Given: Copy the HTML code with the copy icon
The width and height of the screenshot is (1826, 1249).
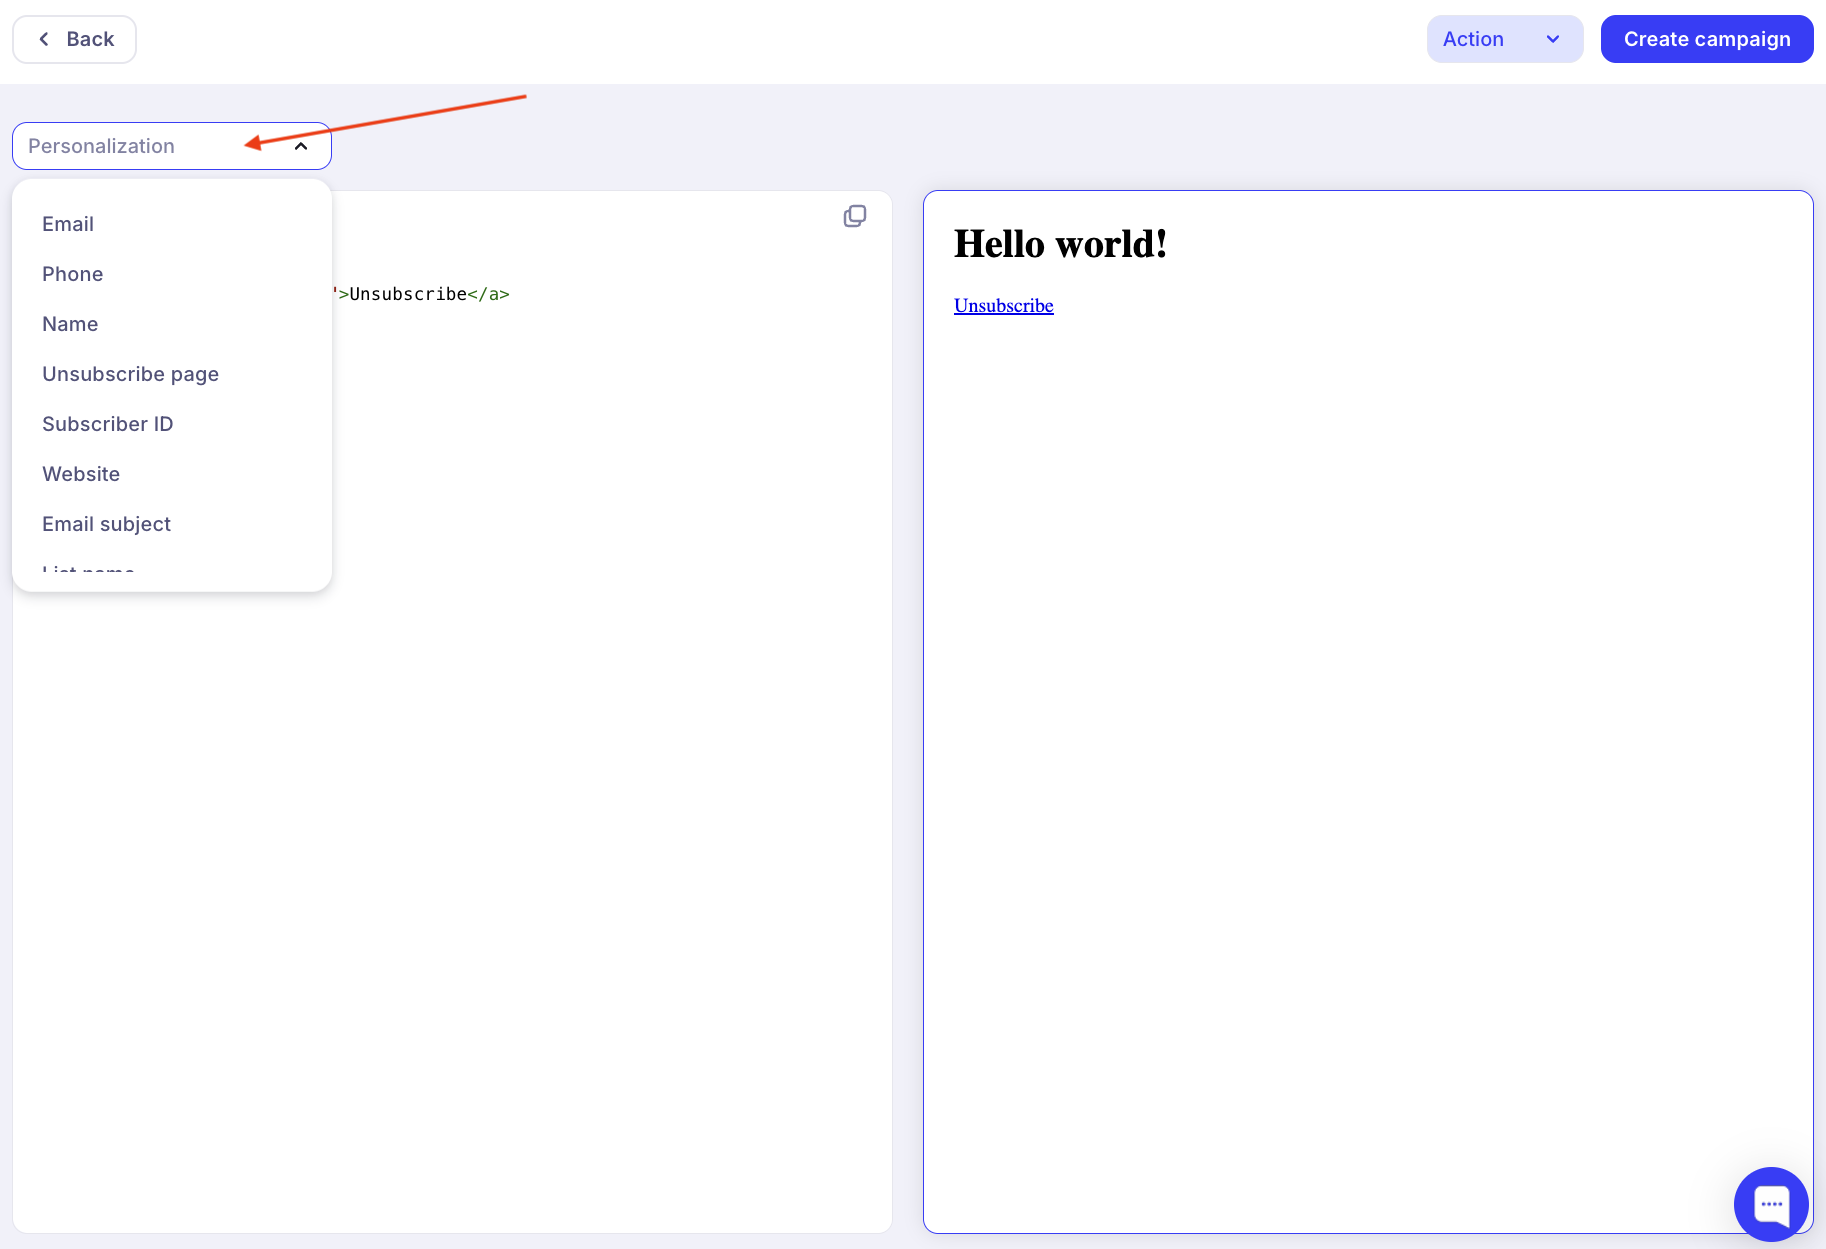Looking at the screenshot, I should point(854,216).
